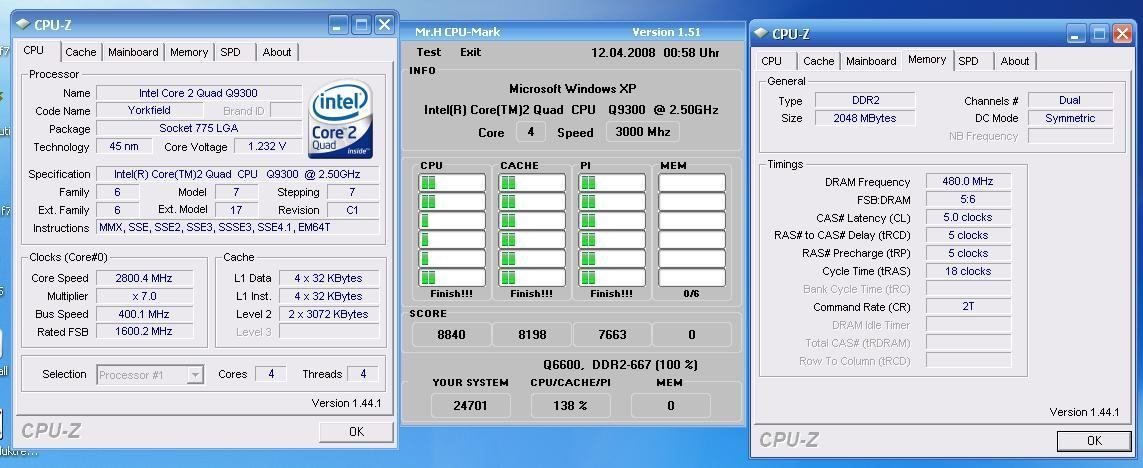1143x468 pixels.
Task: Click Instructions field MMX, SSE, SSE2
Action: pyautogui.click(x=238, y=227)
